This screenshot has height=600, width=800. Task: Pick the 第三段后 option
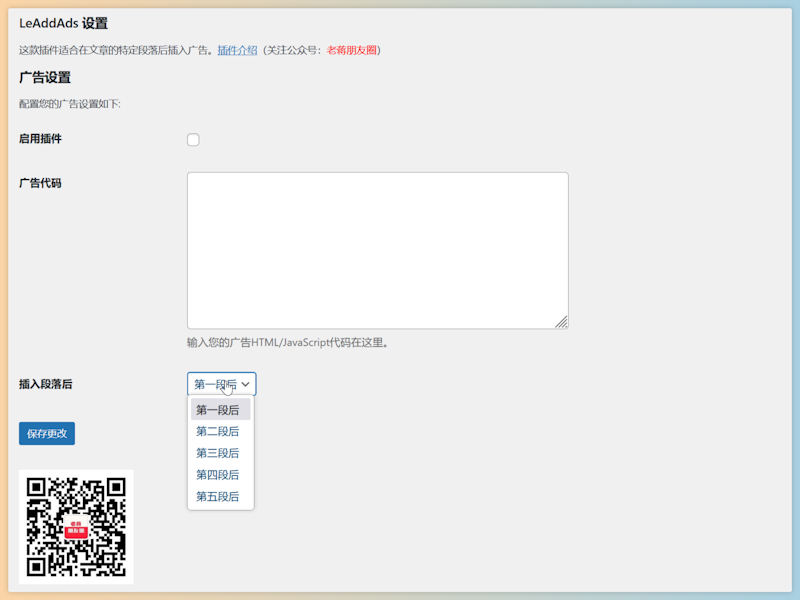[x=218, y=453]
